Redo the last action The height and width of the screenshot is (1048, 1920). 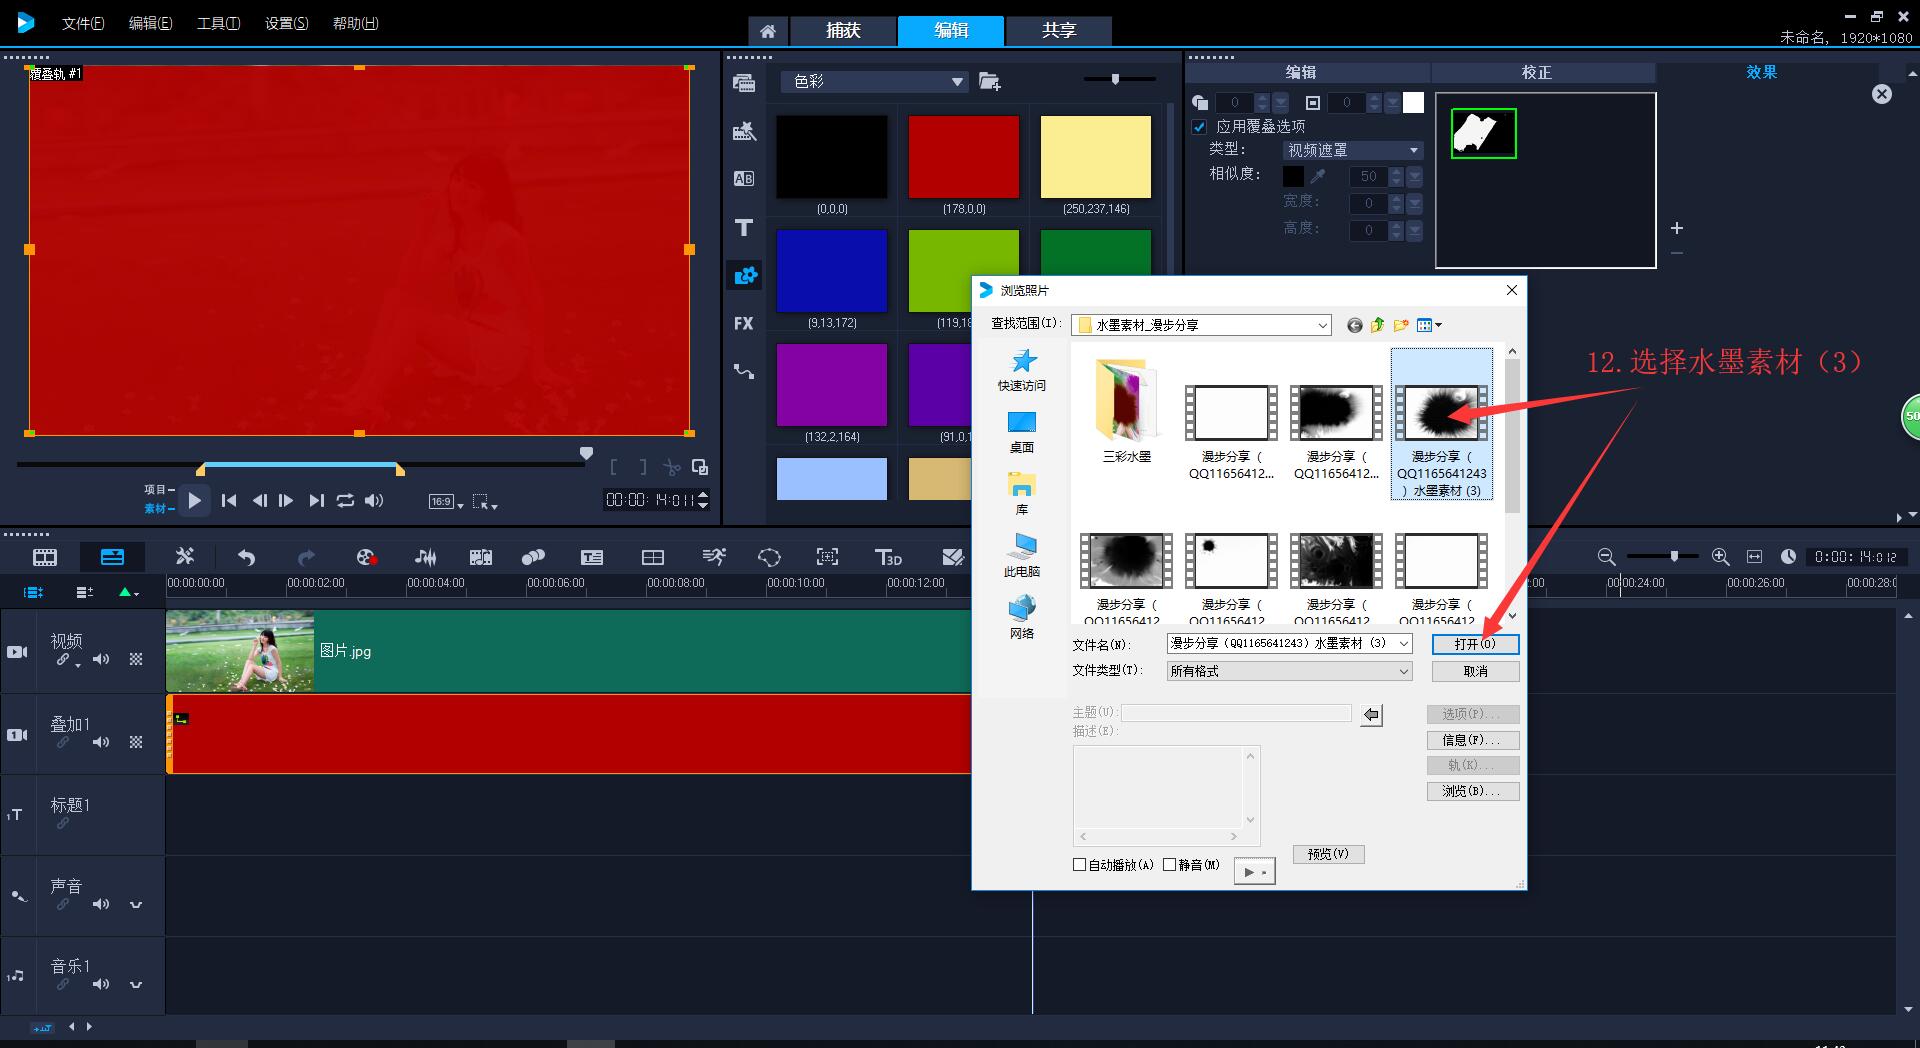pyautogui.click(x=306, y=557)
